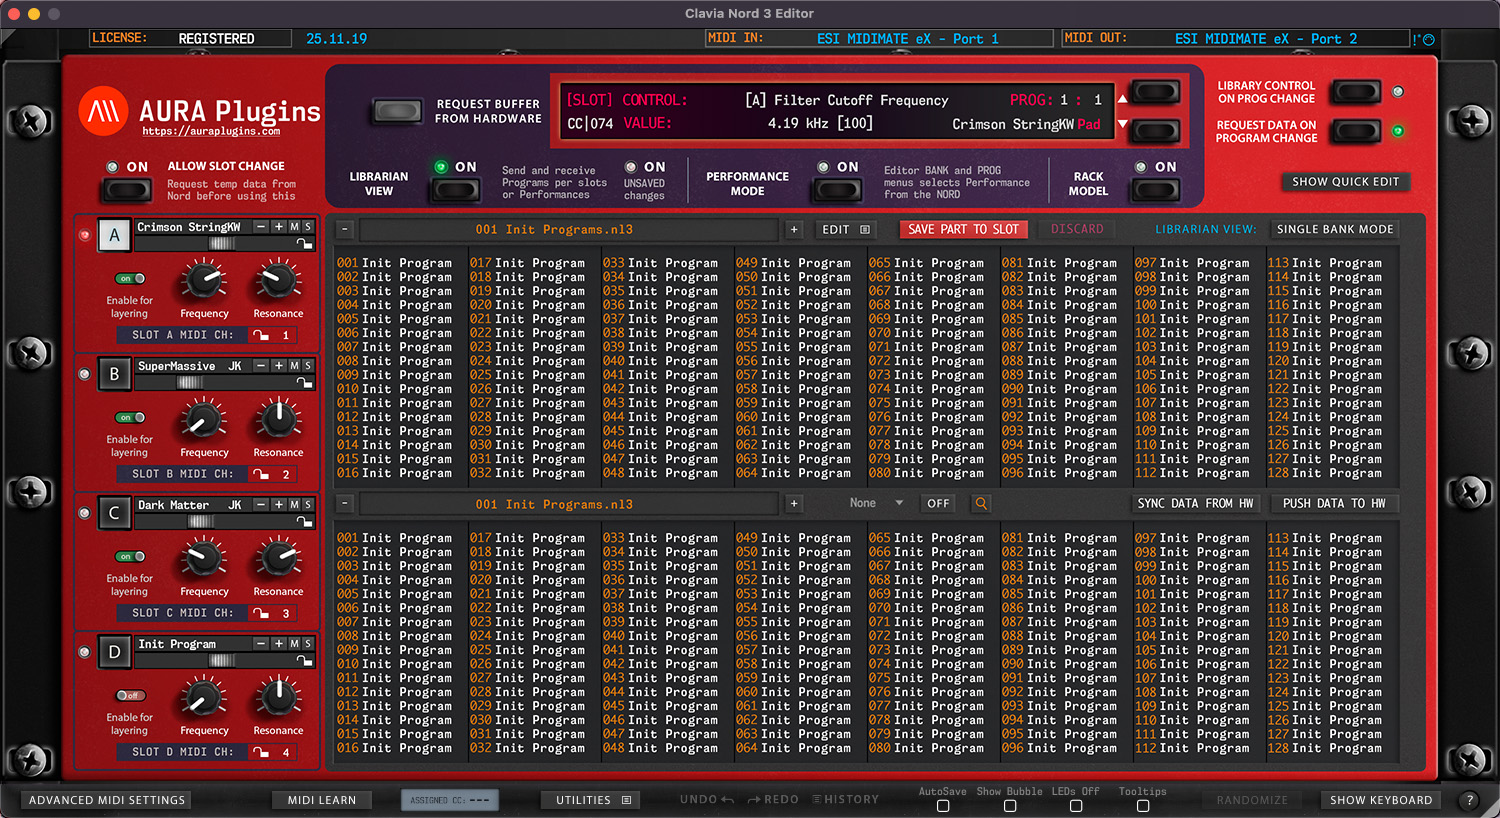Click the help question mark icon
The width and height of the screenshot is (1500, 818).
[x=1469, y=800]
